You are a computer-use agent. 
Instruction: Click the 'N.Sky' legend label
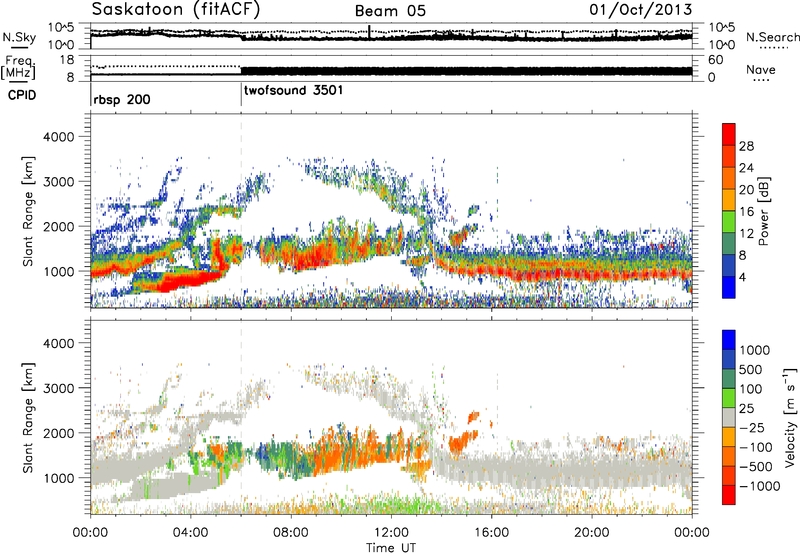(x=19, y=38)
